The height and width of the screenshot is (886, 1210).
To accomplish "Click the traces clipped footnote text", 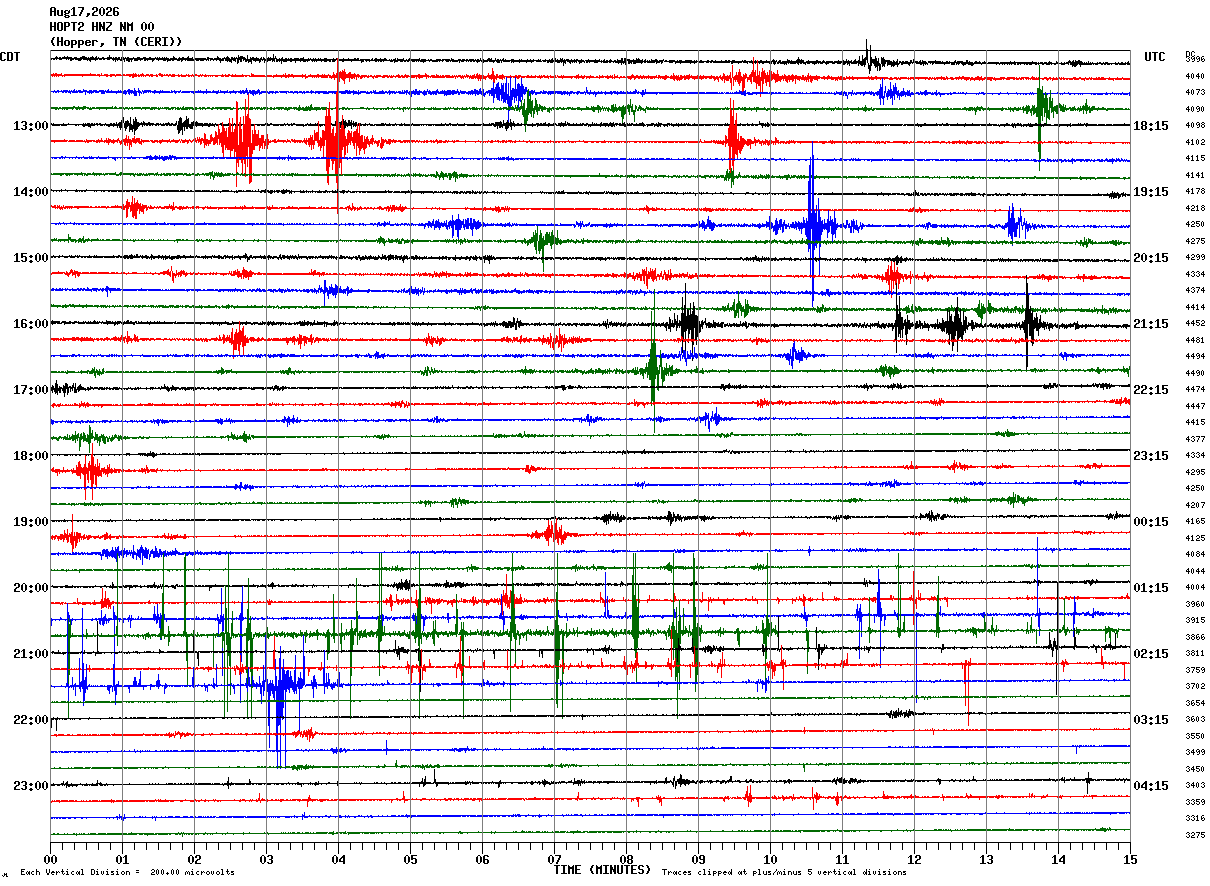I will tap(784, 872).
